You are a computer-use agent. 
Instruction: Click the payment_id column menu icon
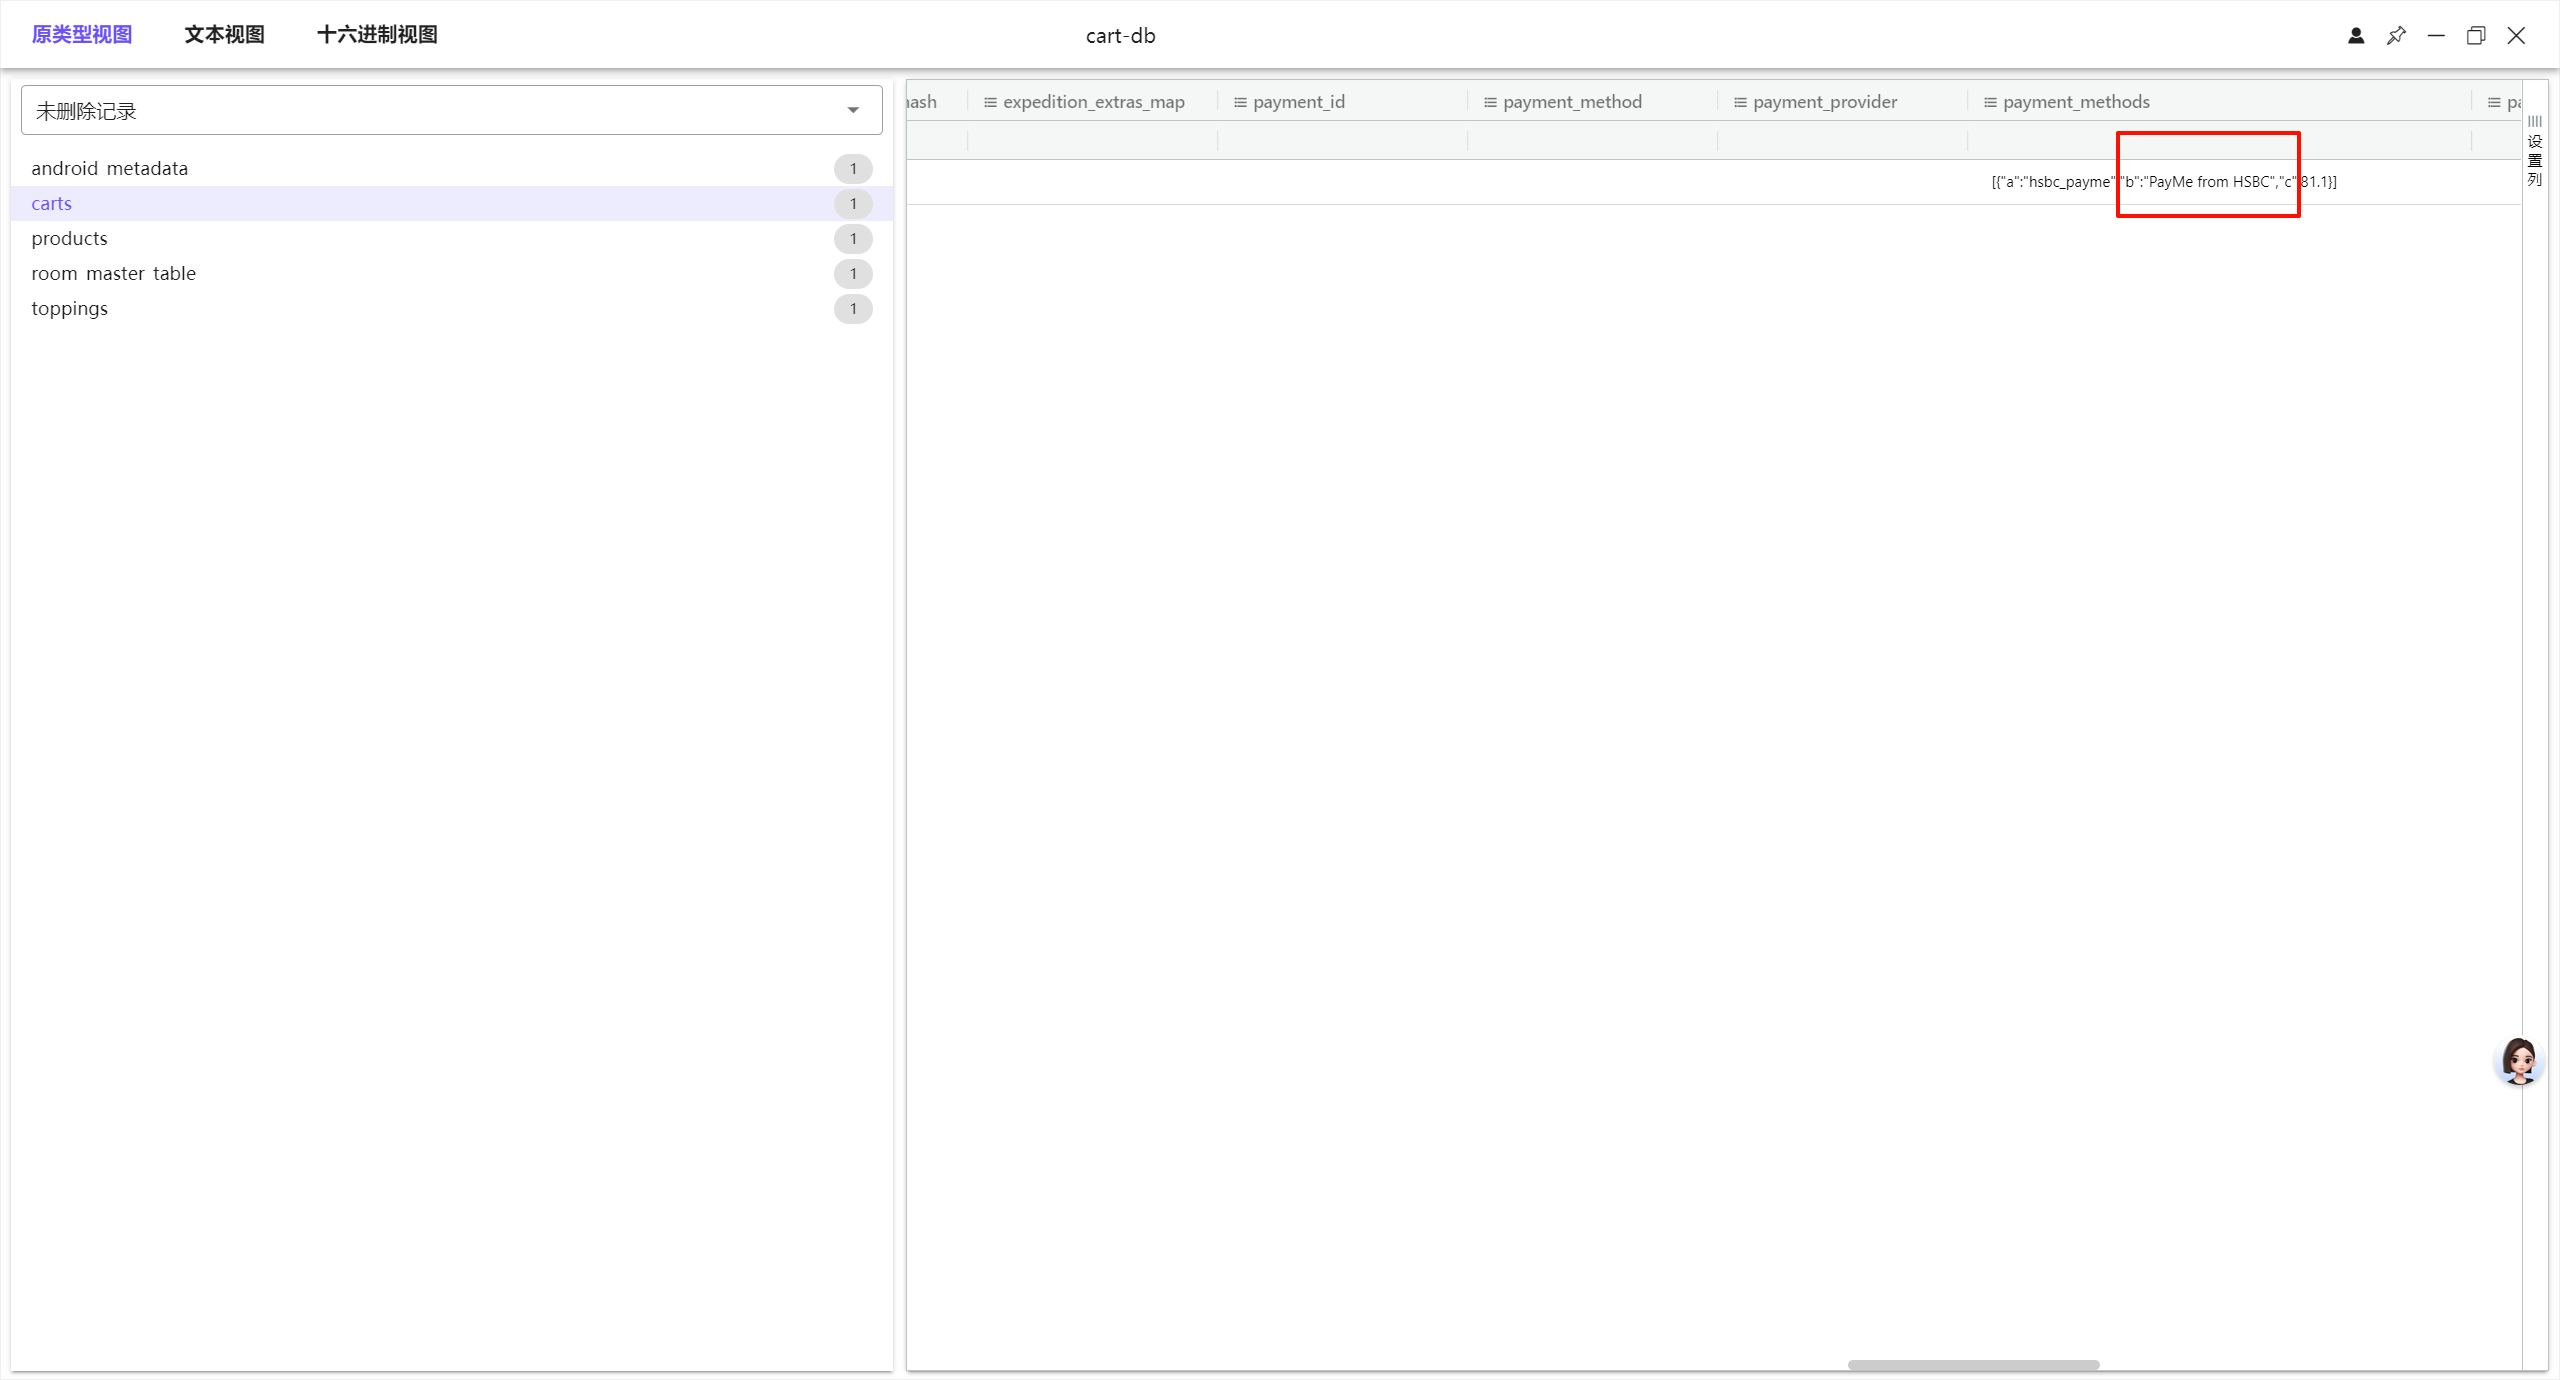point(1240,102)
